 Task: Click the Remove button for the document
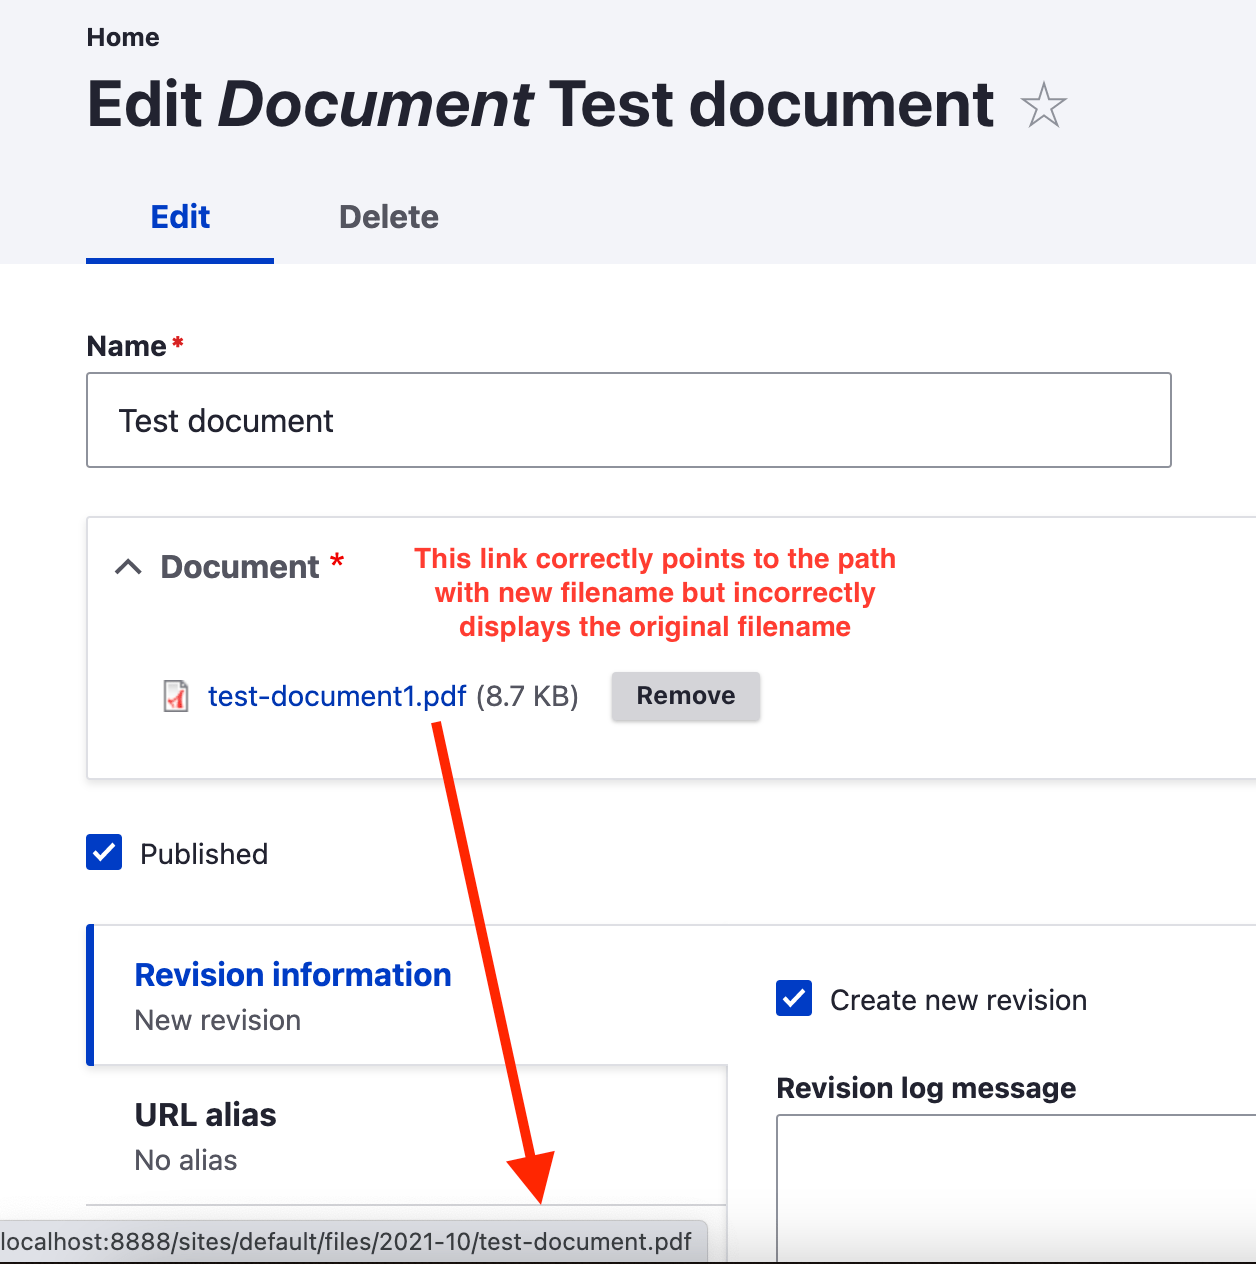click(x=685, y=695)
